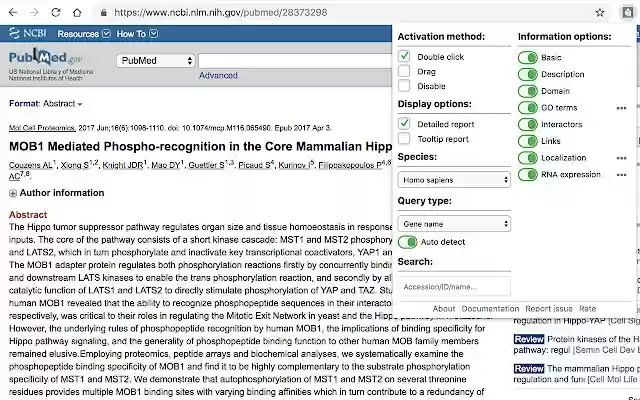Click the browser back arrow
The image size is (640, 400).
click(13, 13)
